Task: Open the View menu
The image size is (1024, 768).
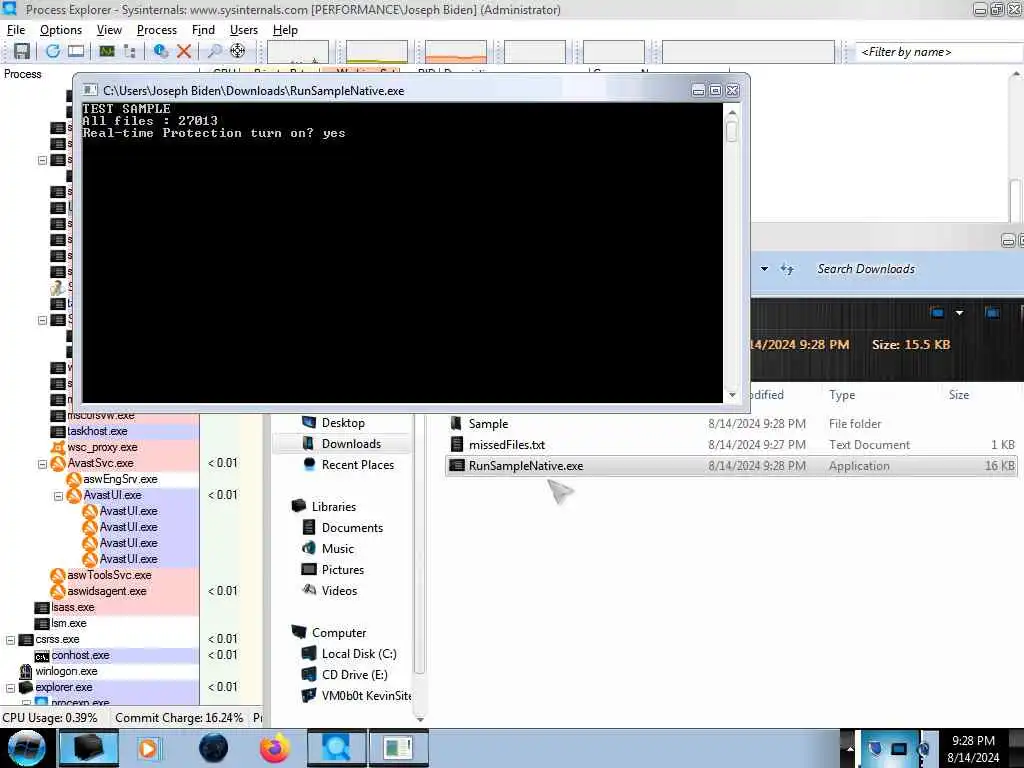Action: click(109, 30)
